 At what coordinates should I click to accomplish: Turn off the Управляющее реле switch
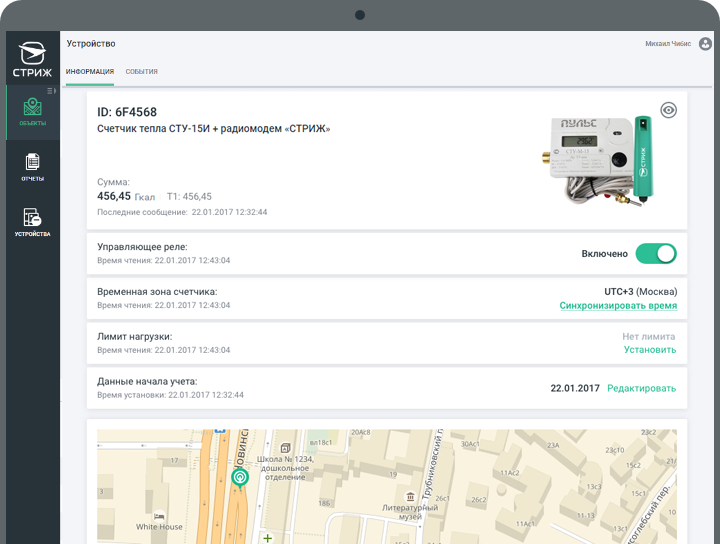pos(655,254)
